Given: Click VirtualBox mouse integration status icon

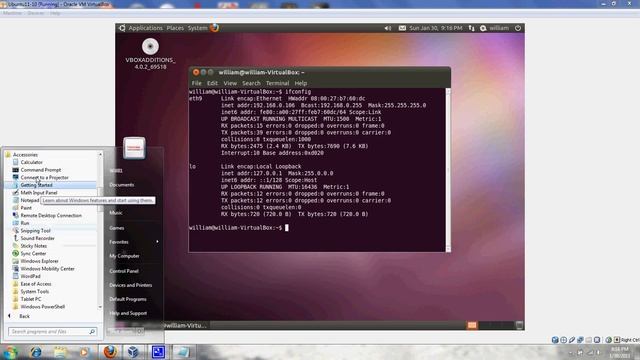Looking at the screenshot, I should coord(609,340).
